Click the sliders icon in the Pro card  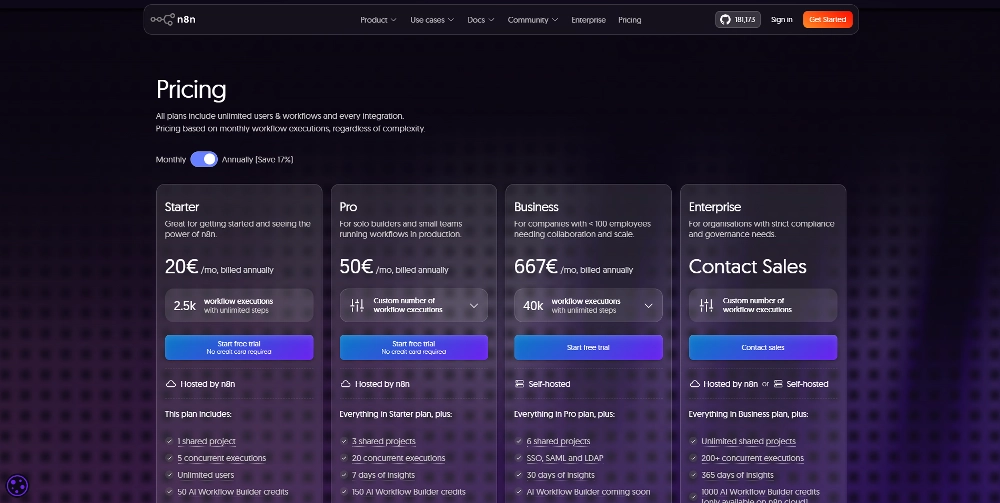point(357,305)
